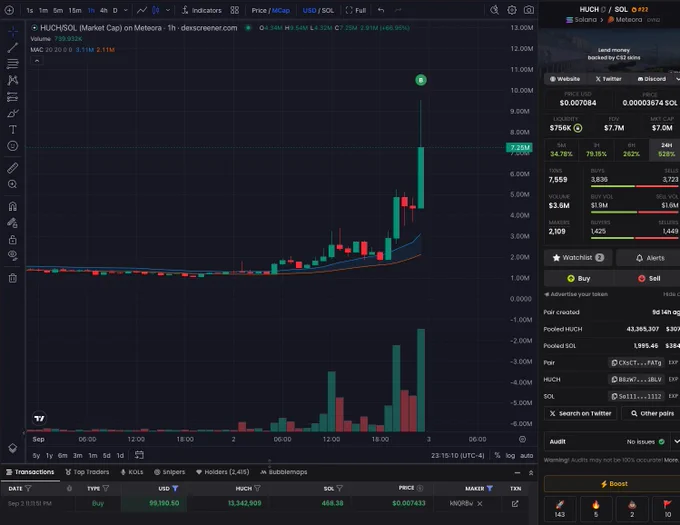Screen dimensions: 680x525
Task: Open the time axis settings icon
Action: click(523, 439)
